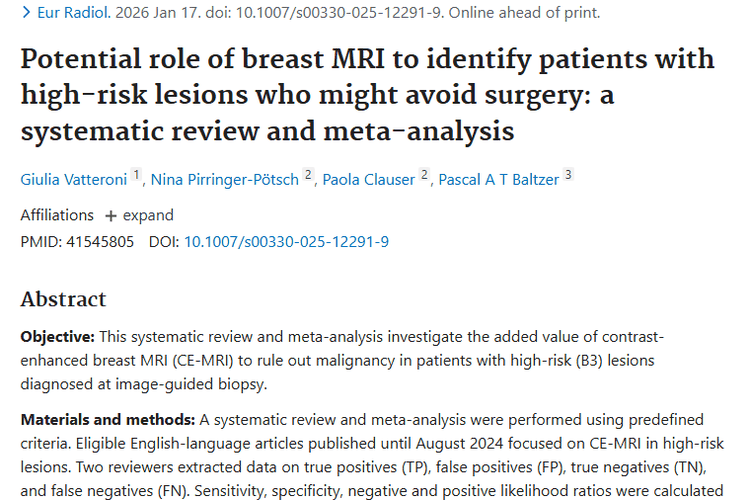Open author Nina Pirringer-Pötsch's link

(225, 179)
